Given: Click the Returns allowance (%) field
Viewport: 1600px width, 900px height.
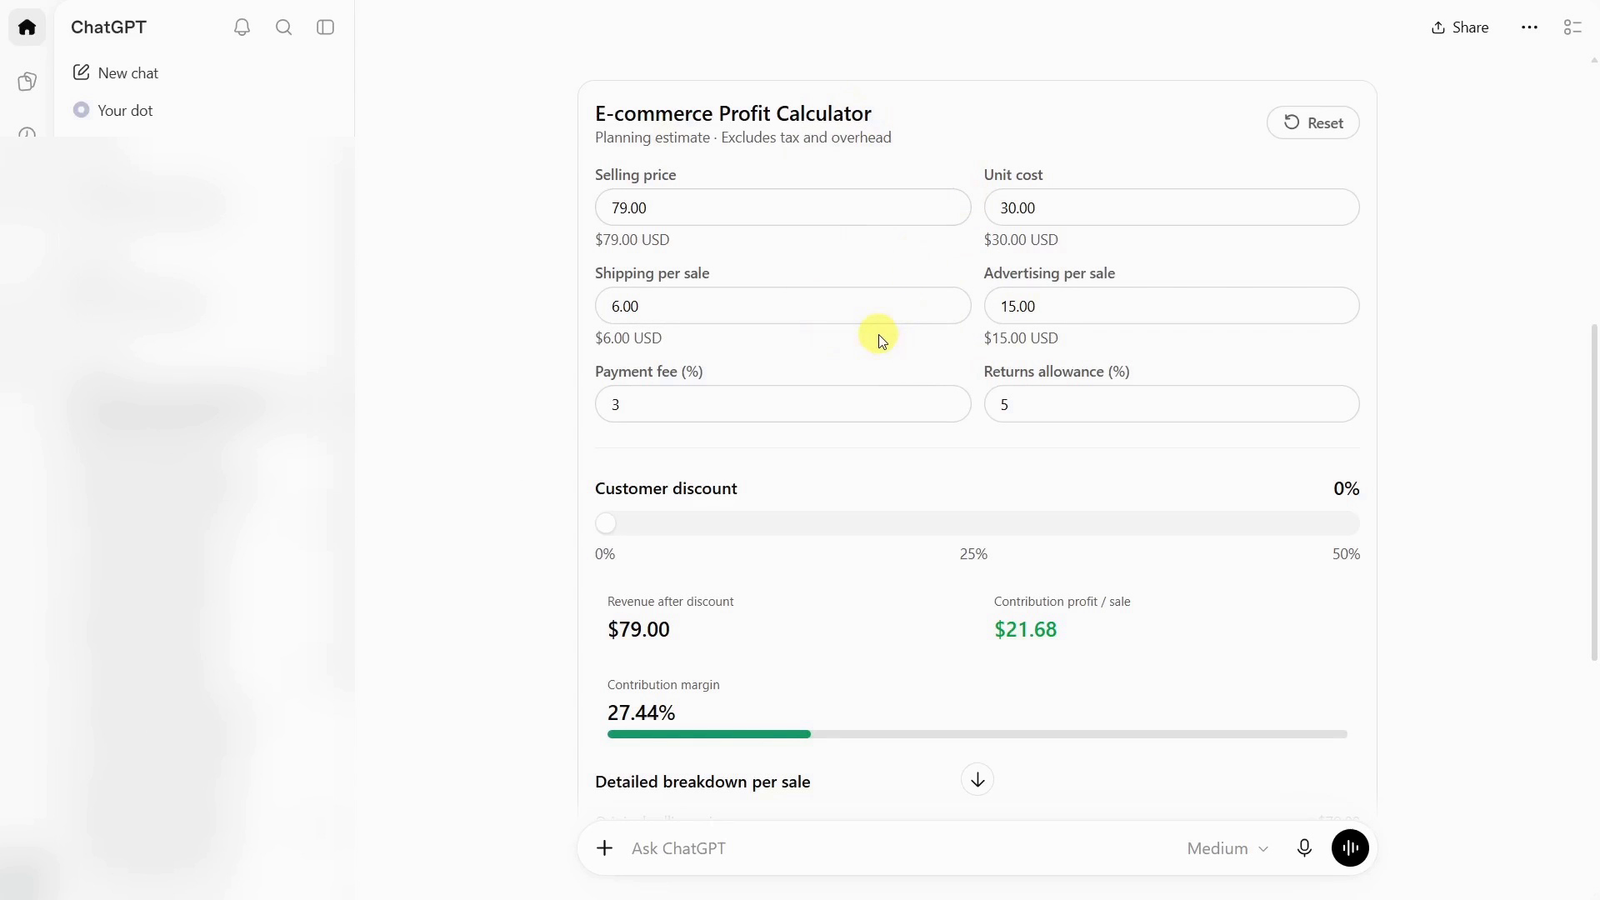Looking at the screenshot, I should (1171, 404).
